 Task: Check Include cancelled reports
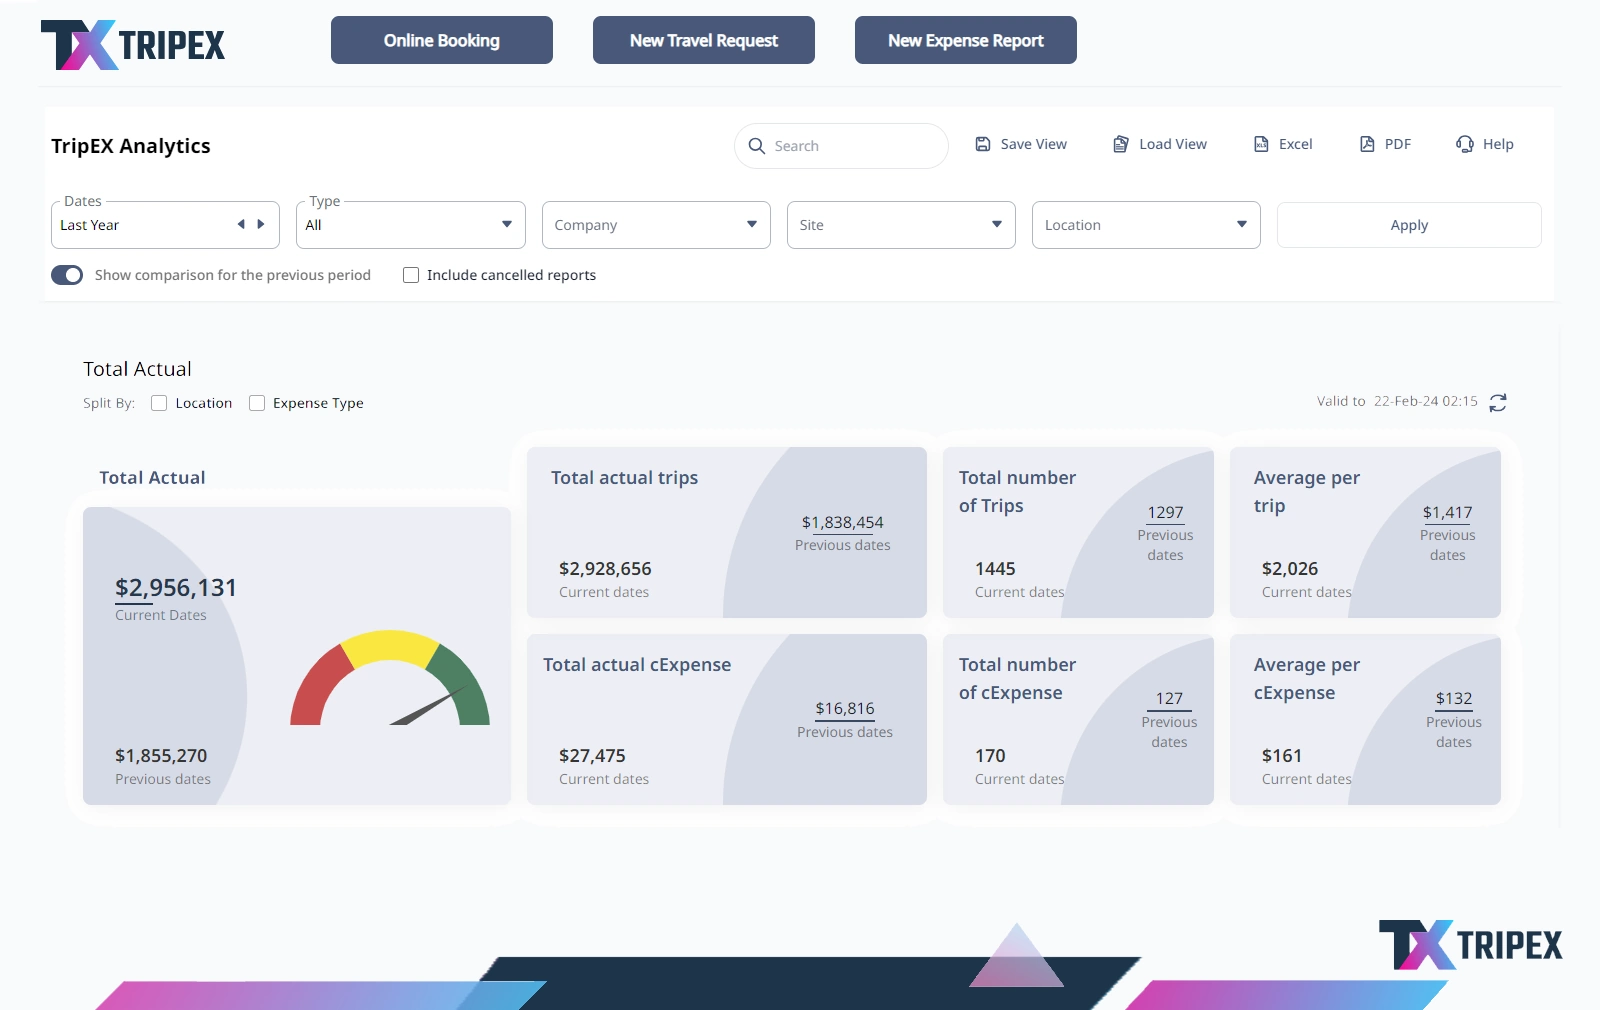tap(411, 275)
